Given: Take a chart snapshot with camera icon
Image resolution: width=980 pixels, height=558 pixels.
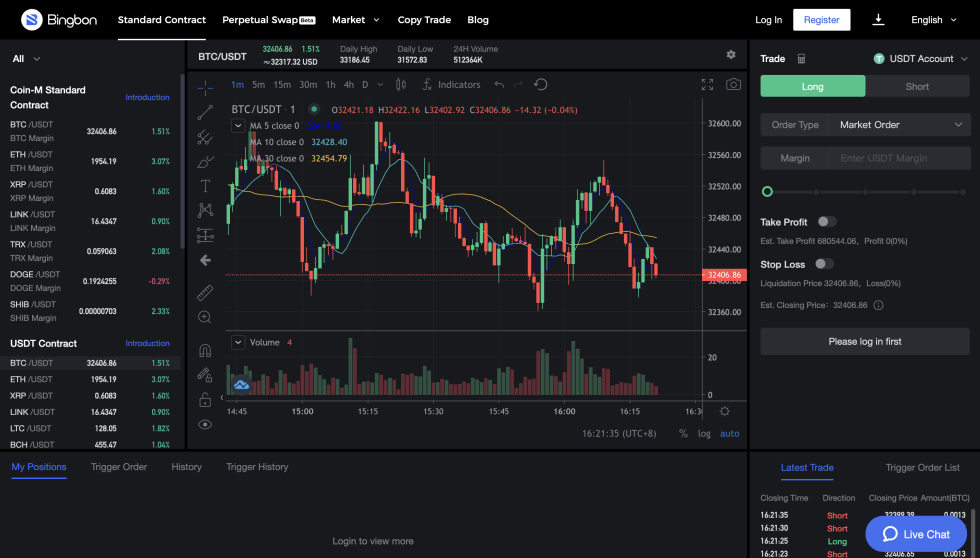Looking at the screenshot, I should (734, 85).
